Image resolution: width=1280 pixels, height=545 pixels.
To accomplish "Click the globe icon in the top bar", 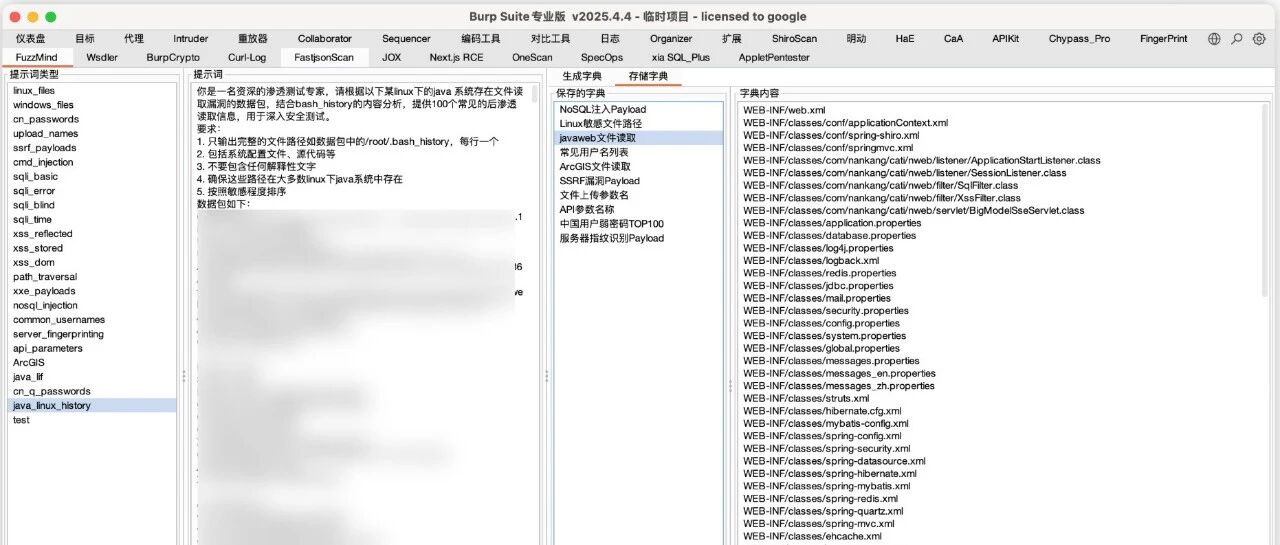I will click(x=1214, y=38).
